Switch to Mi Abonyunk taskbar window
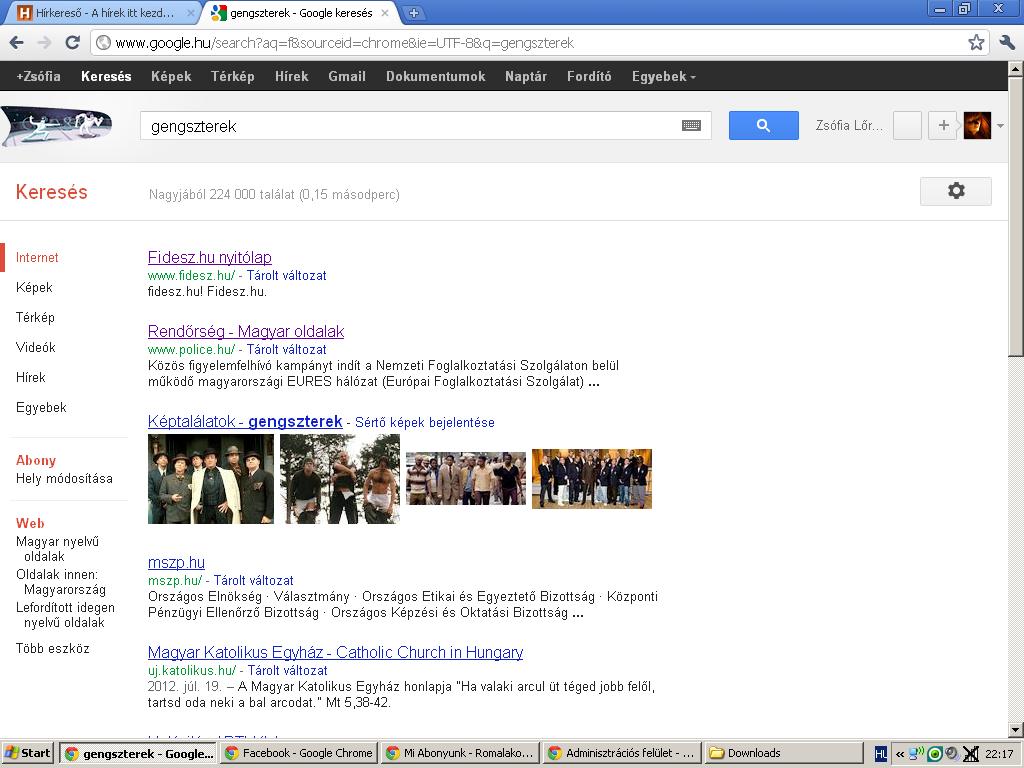Viewport: 1024px width, 768px height. click(x=460, y=753)
